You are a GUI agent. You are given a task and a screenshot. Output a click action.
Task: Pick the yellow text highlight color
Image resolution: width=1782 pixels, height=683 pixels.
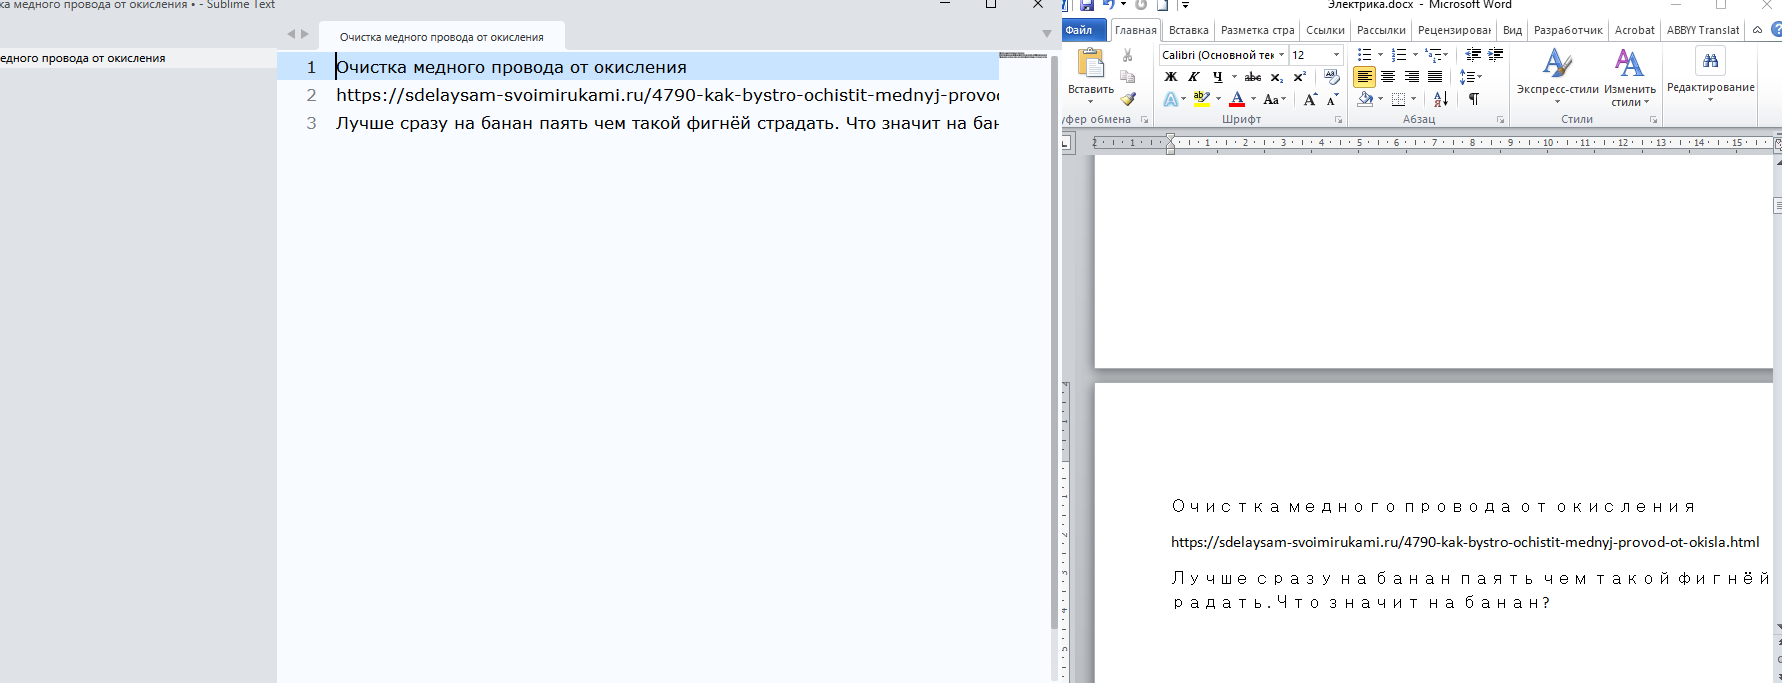pos(1201,99)
